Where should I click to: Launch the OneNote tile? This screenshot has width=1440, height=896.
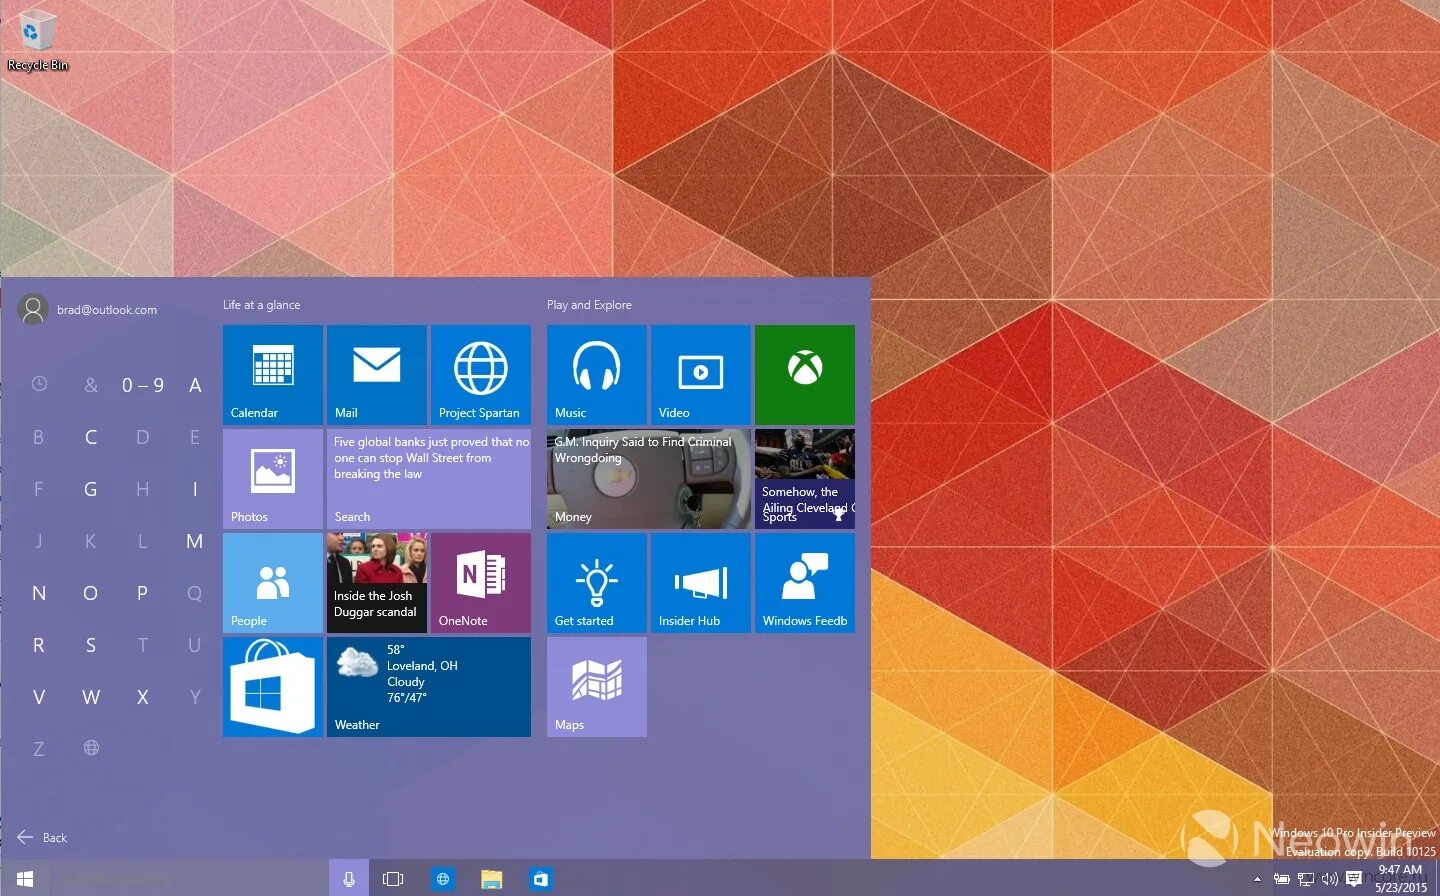pos(481,583)
